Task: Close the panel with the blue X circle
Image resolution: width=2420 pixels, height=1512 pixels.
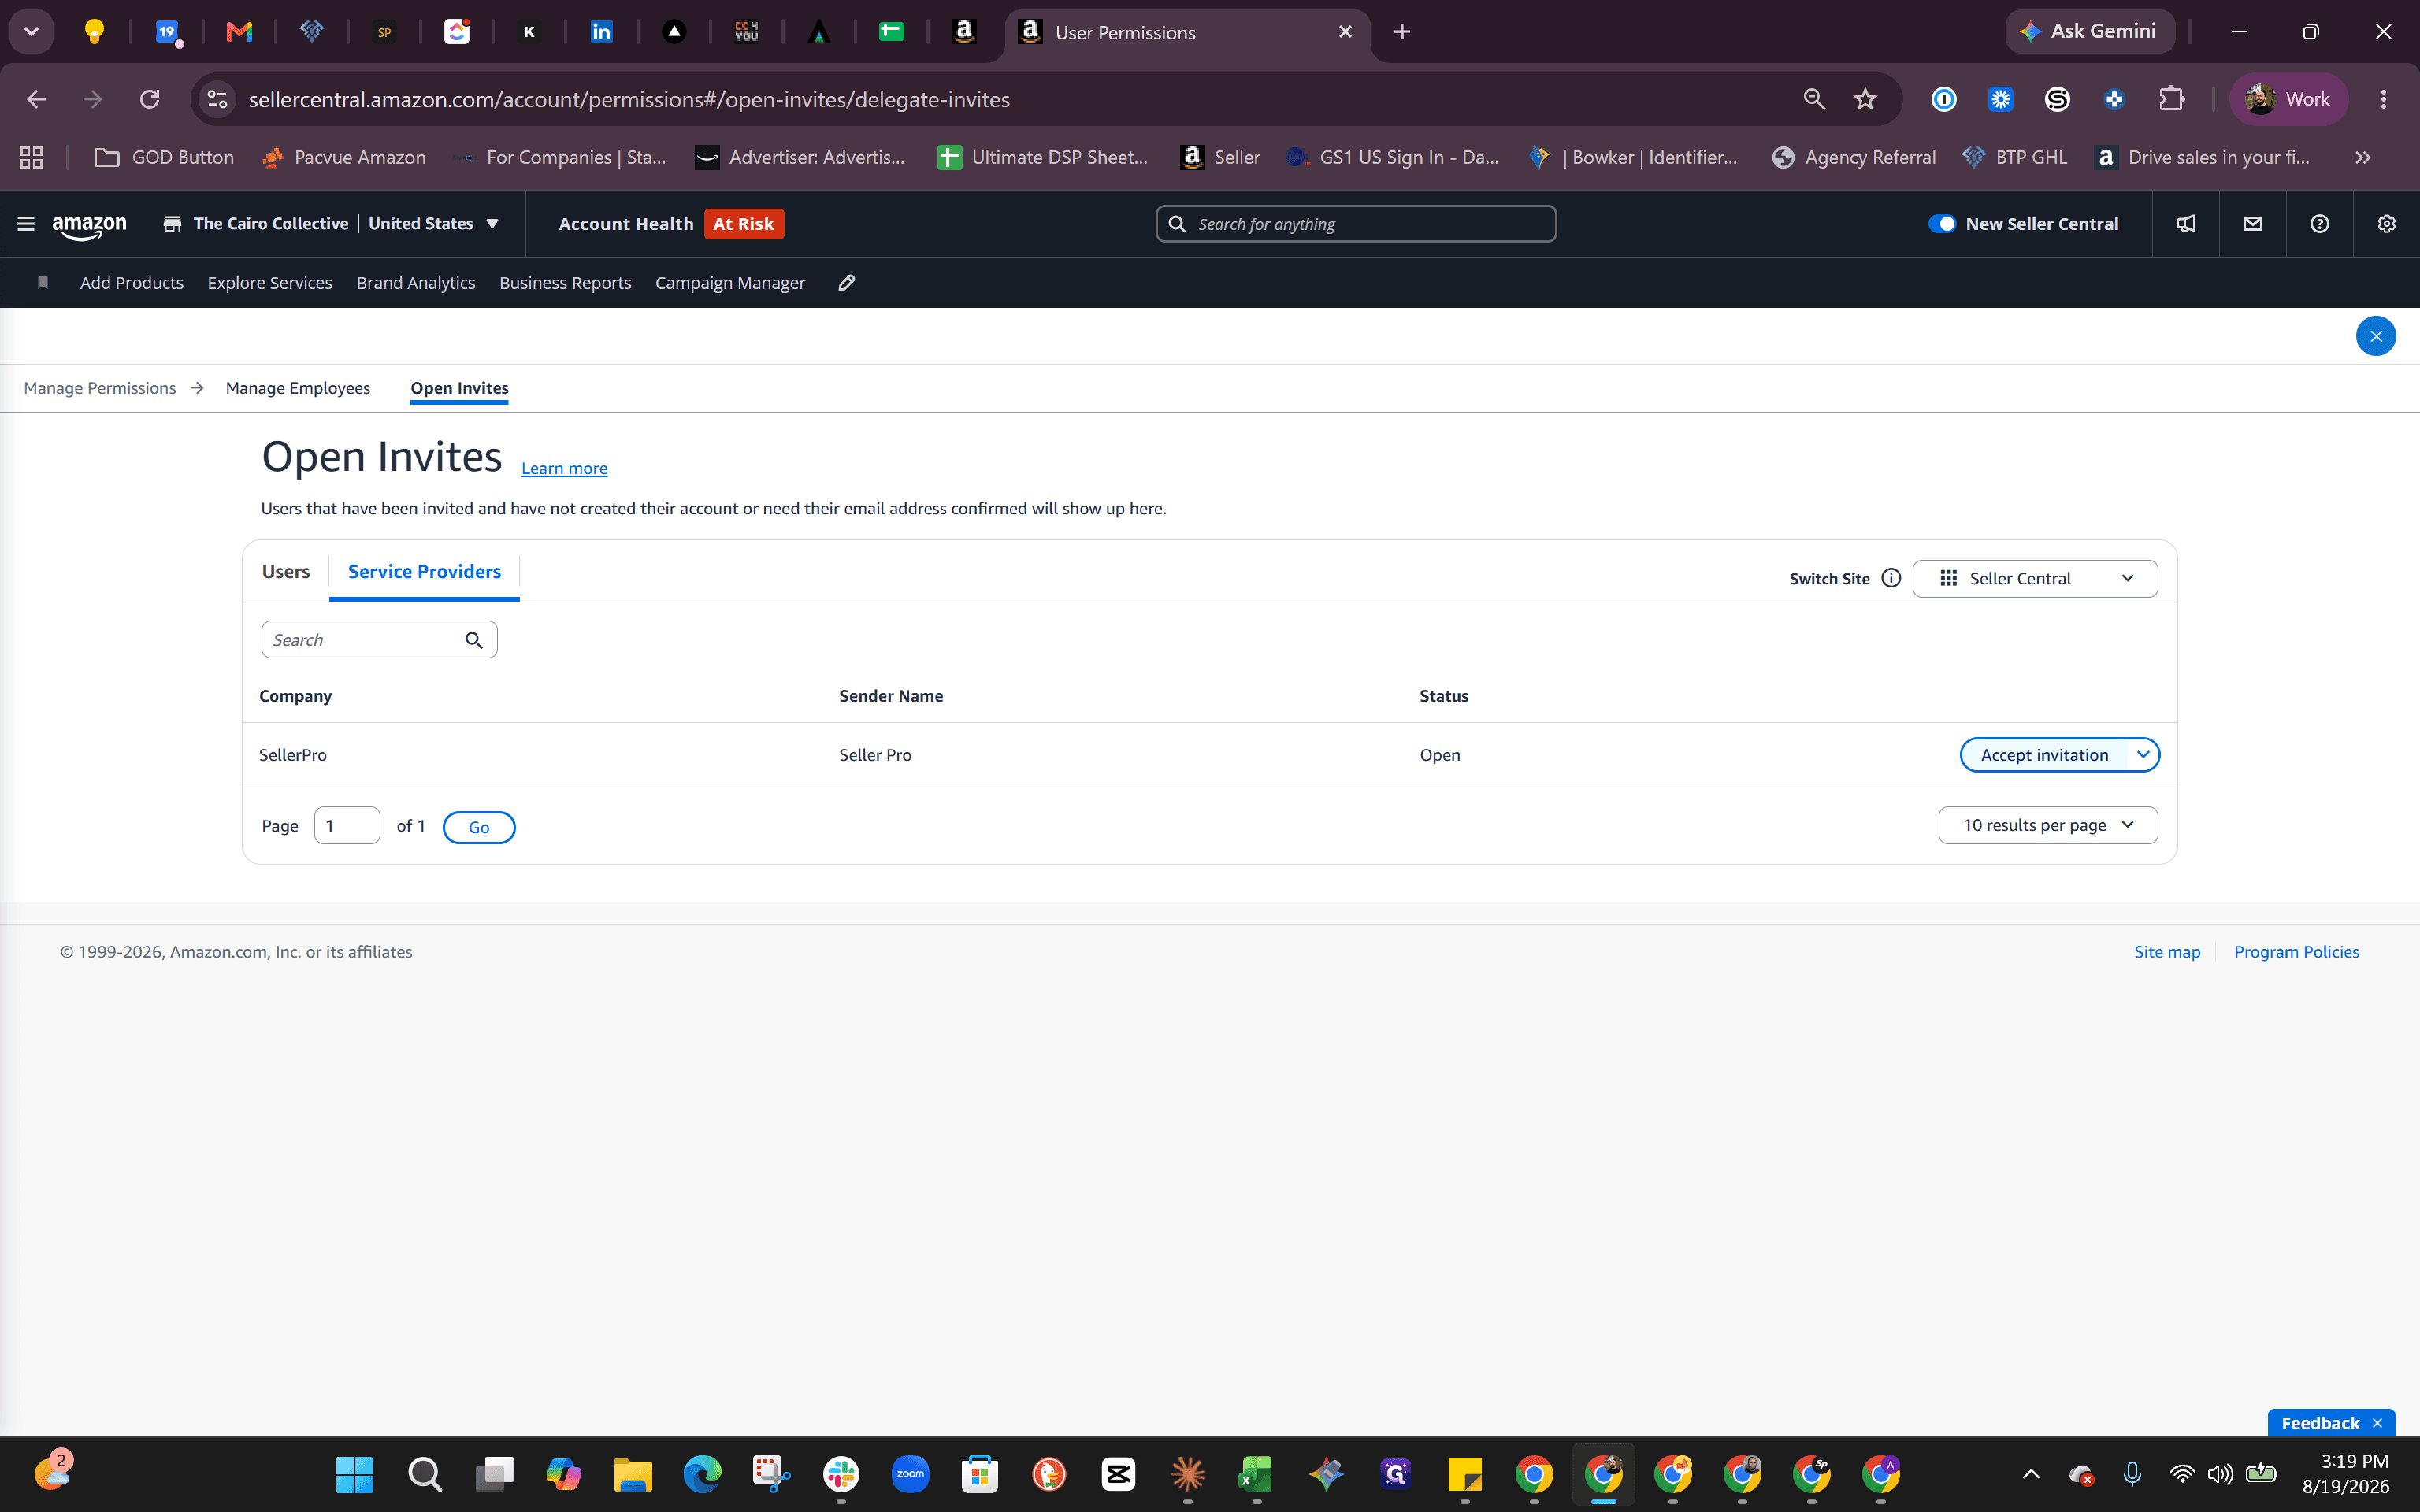Action: pos(2376,336)
